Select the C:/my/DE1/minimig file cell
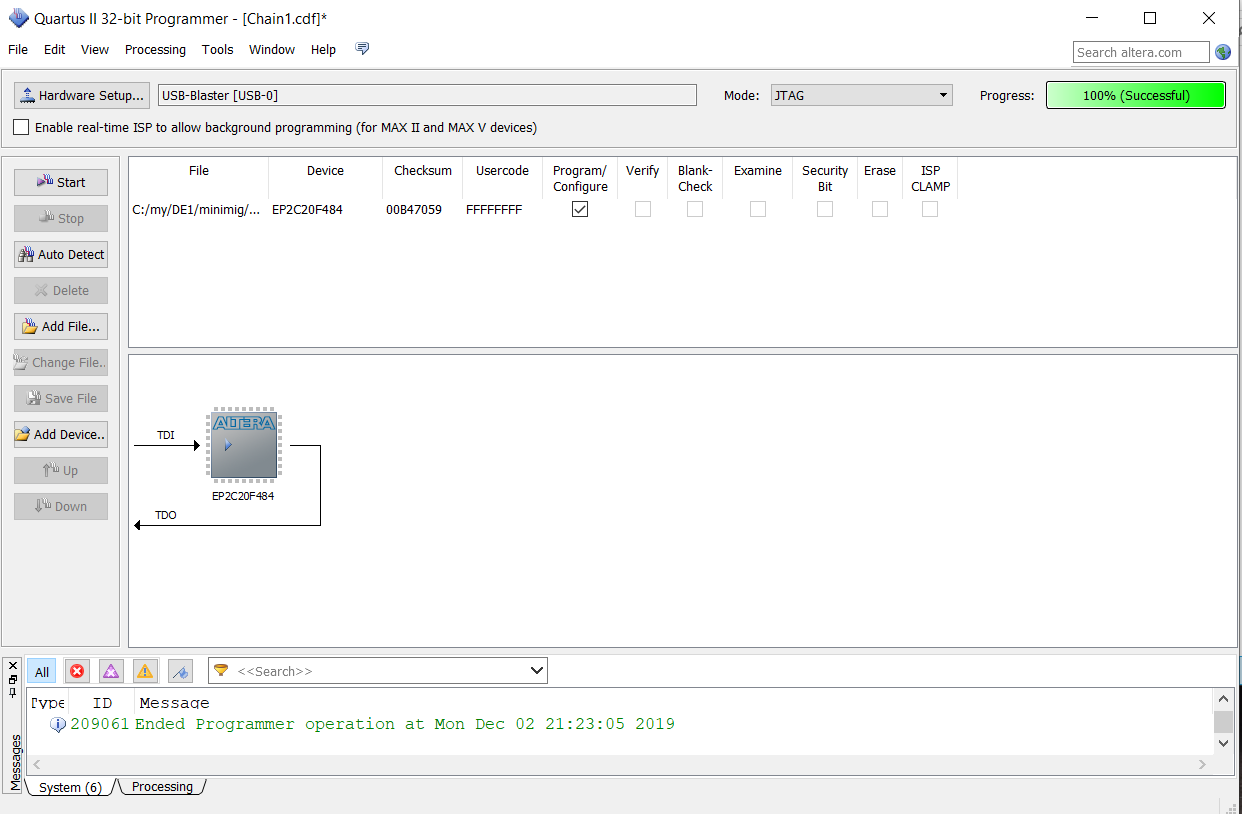 (196, 210)
